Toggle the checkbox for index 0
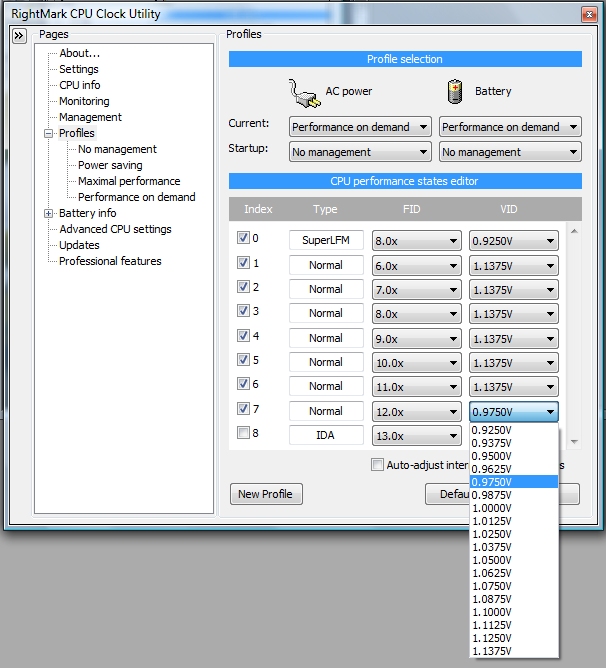This screenshot has height=668, width=606. (x=243, y=238)
